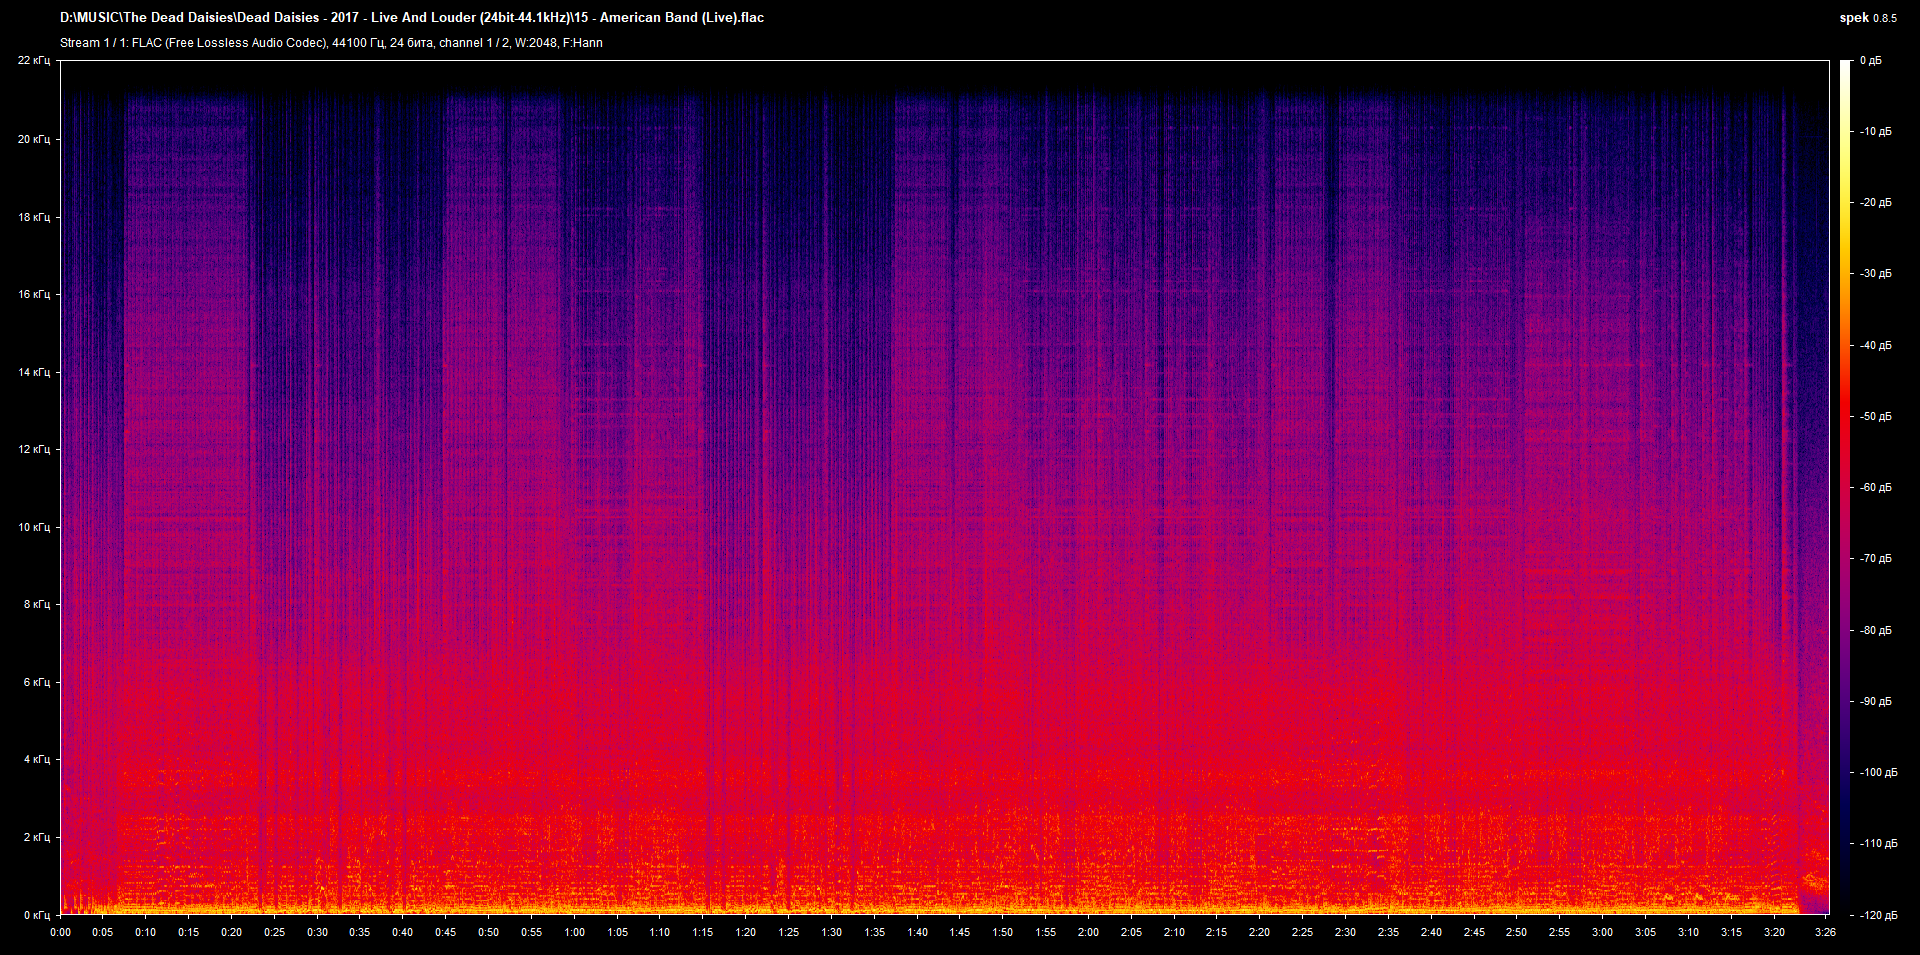Click the 1:00 time axis marker
This screenshot has height=955, width=1920.
pos(574,932)
